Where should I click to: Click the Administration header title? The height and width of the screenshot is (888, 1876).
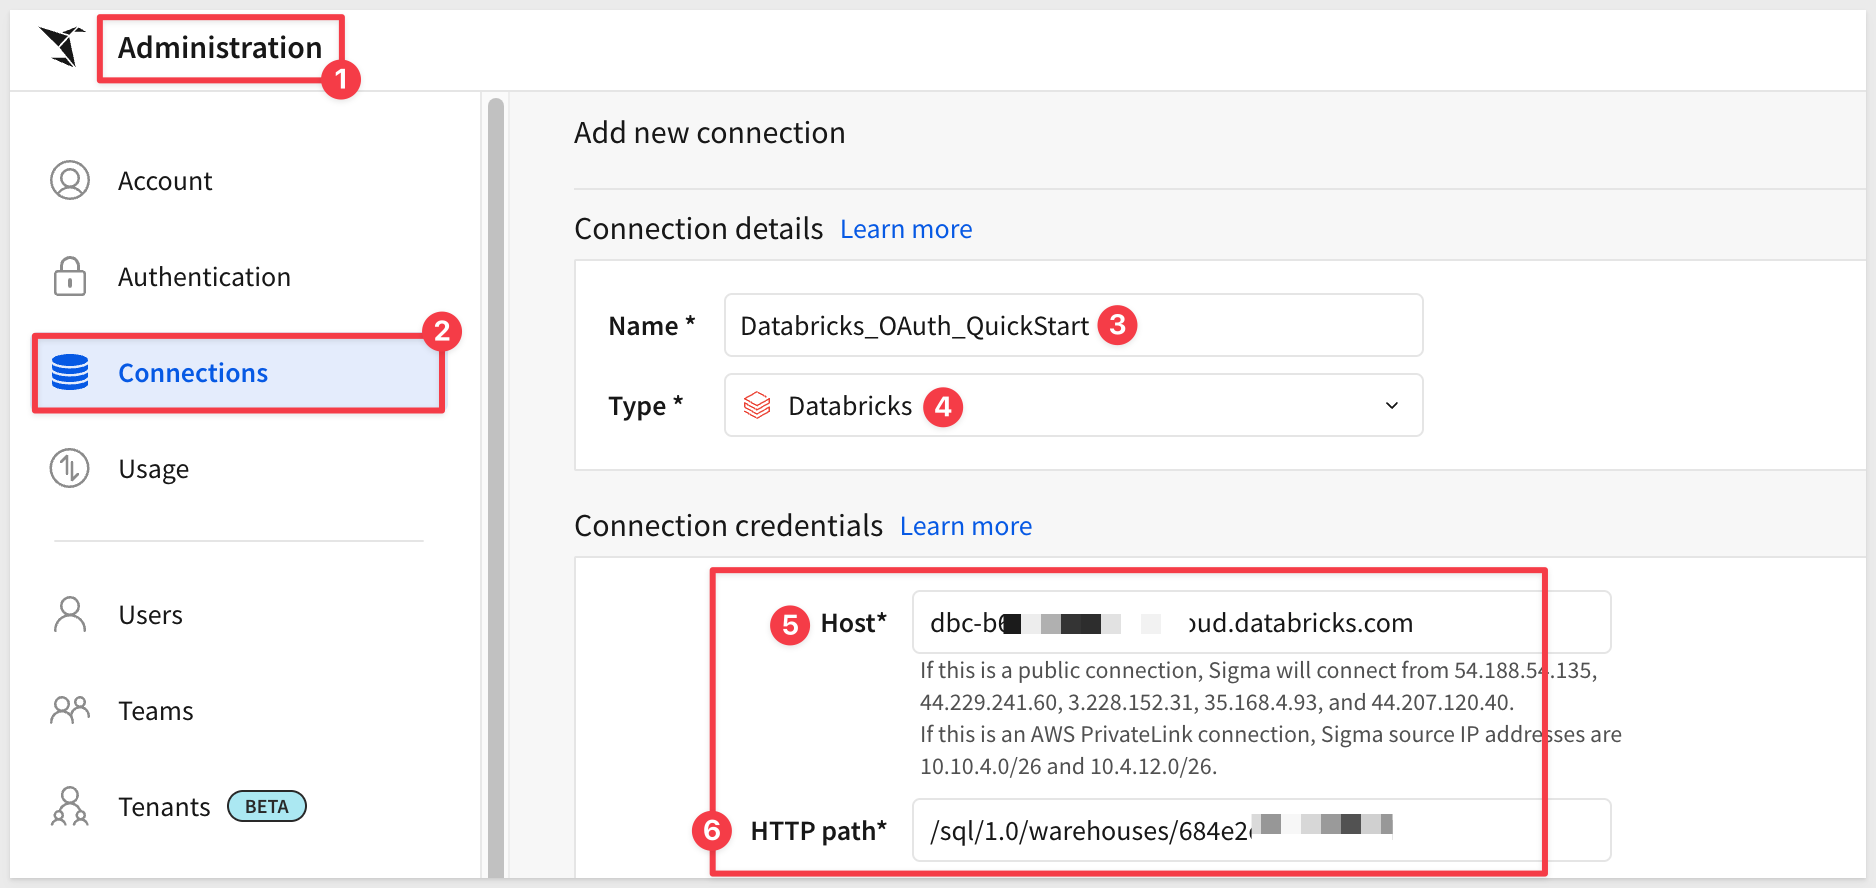coord(220,47)
